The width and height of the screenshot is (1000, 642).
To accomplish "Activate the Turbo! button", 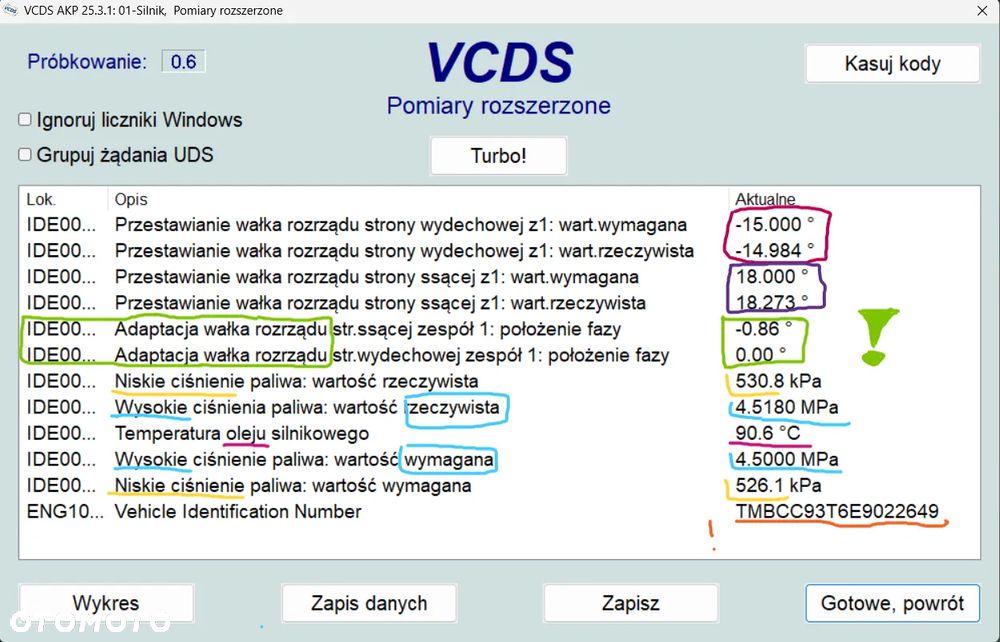I will pos(498,156).
